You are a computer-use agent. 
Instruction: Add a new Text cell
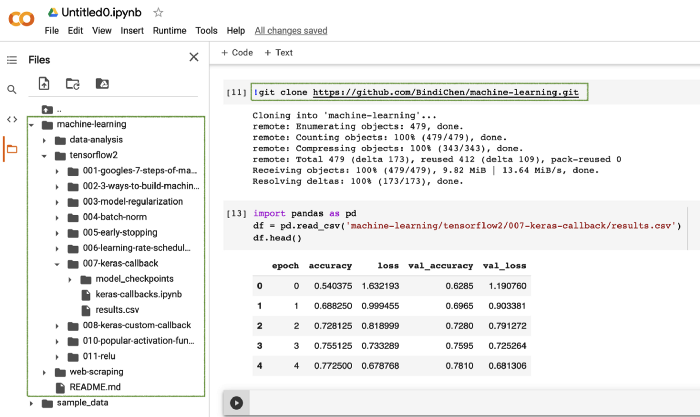[x=279, y=53]
